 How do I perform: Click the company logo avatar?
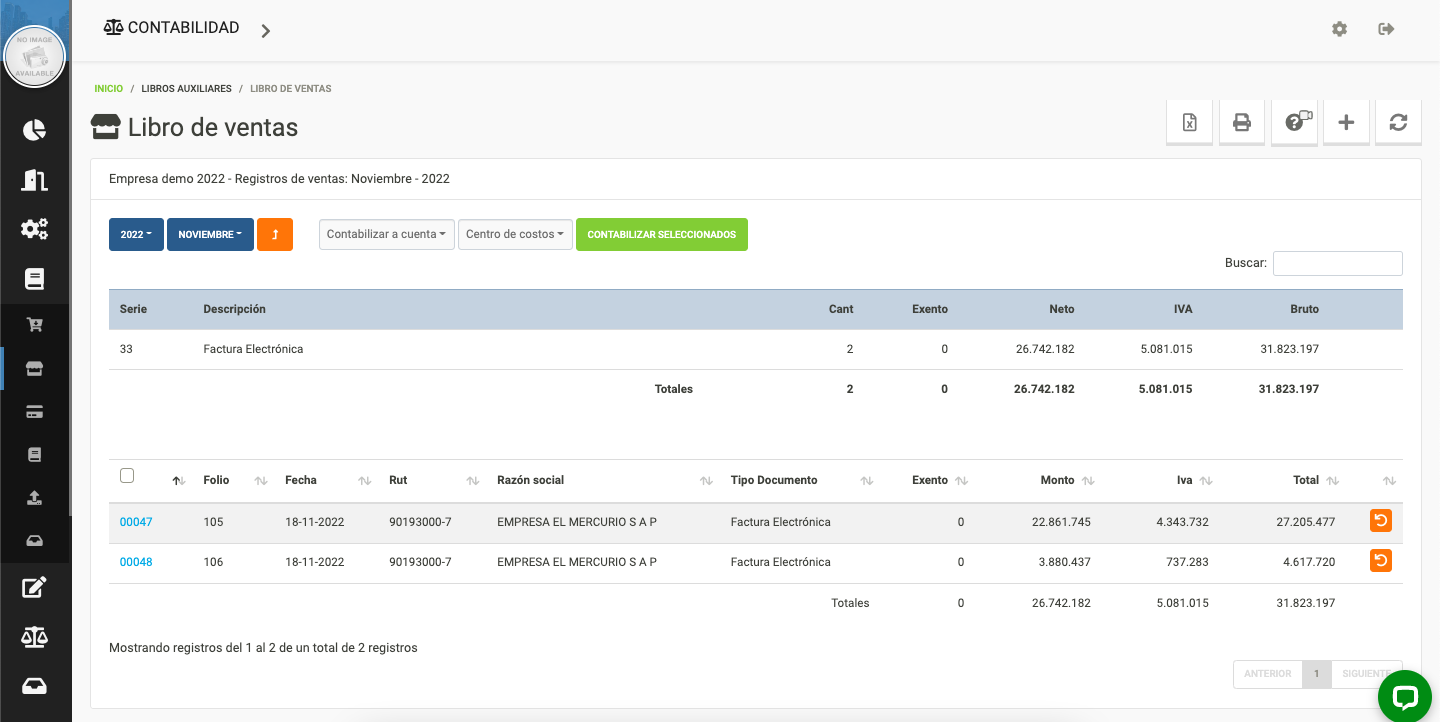click(35, 57)
